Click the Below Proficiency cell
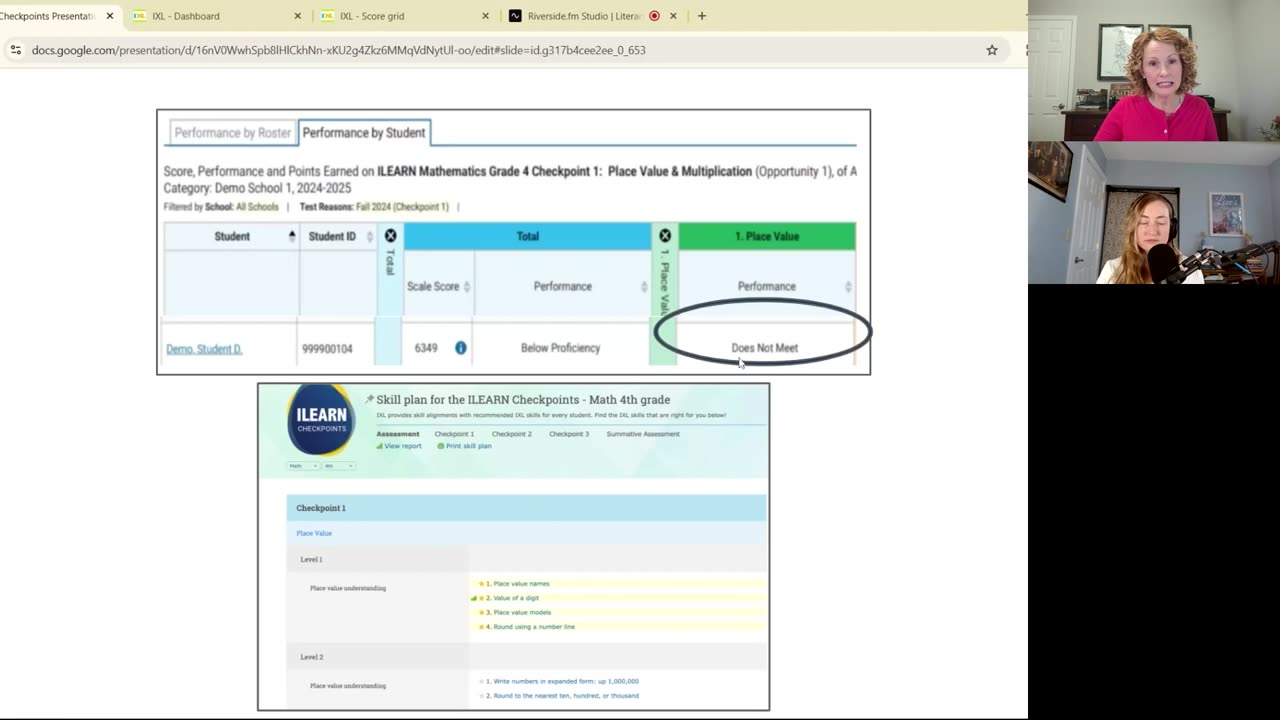 point(560,348)
